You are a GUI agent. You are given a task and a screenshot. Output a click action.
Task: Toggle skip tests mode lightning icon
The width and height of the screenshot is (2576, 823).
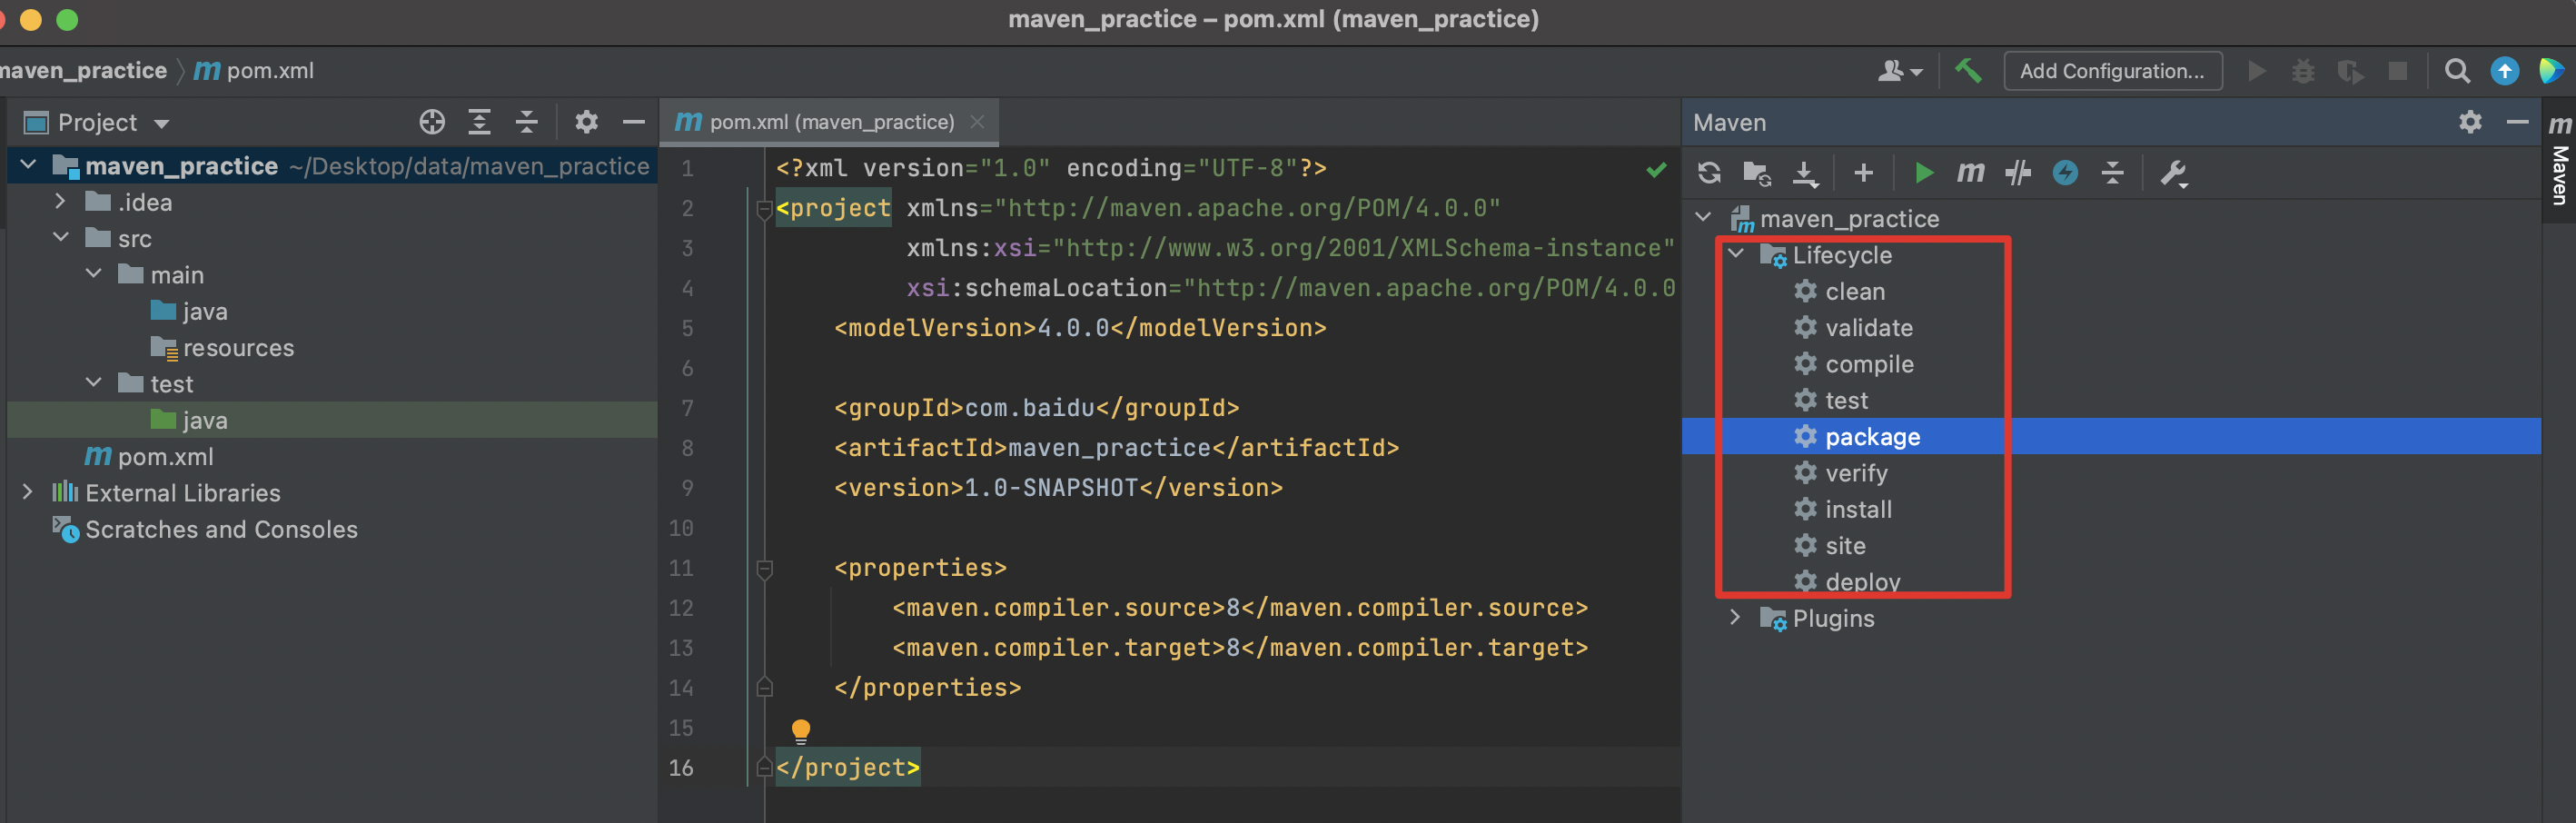(2065, 173)
